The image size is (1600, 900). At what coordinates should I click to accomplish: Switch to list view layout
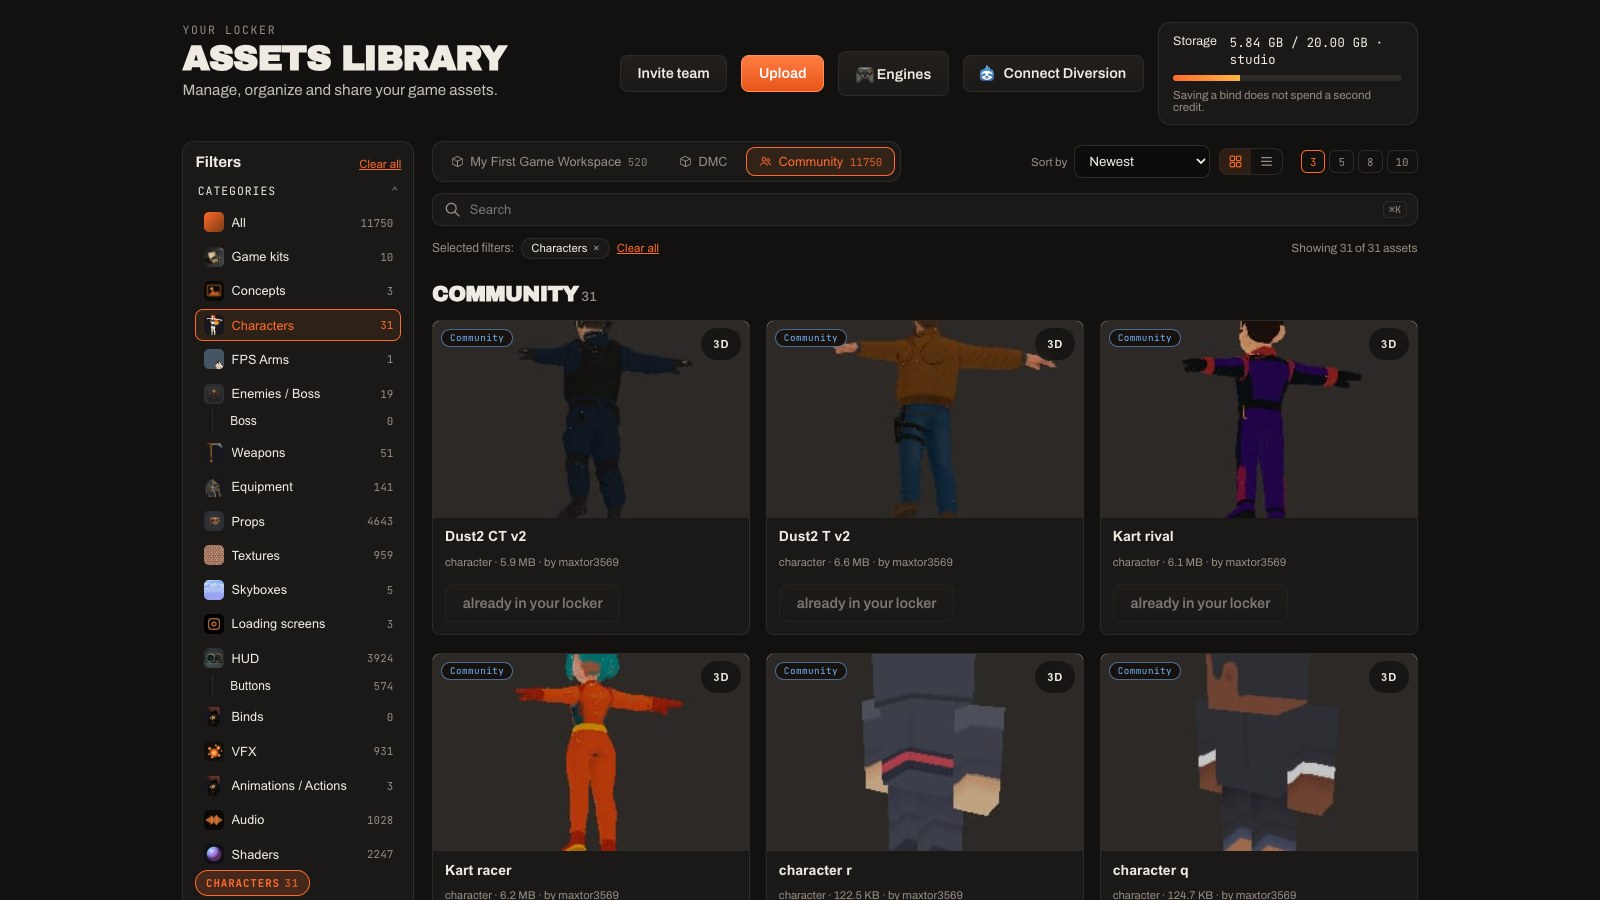click(x=1266, y=162)
